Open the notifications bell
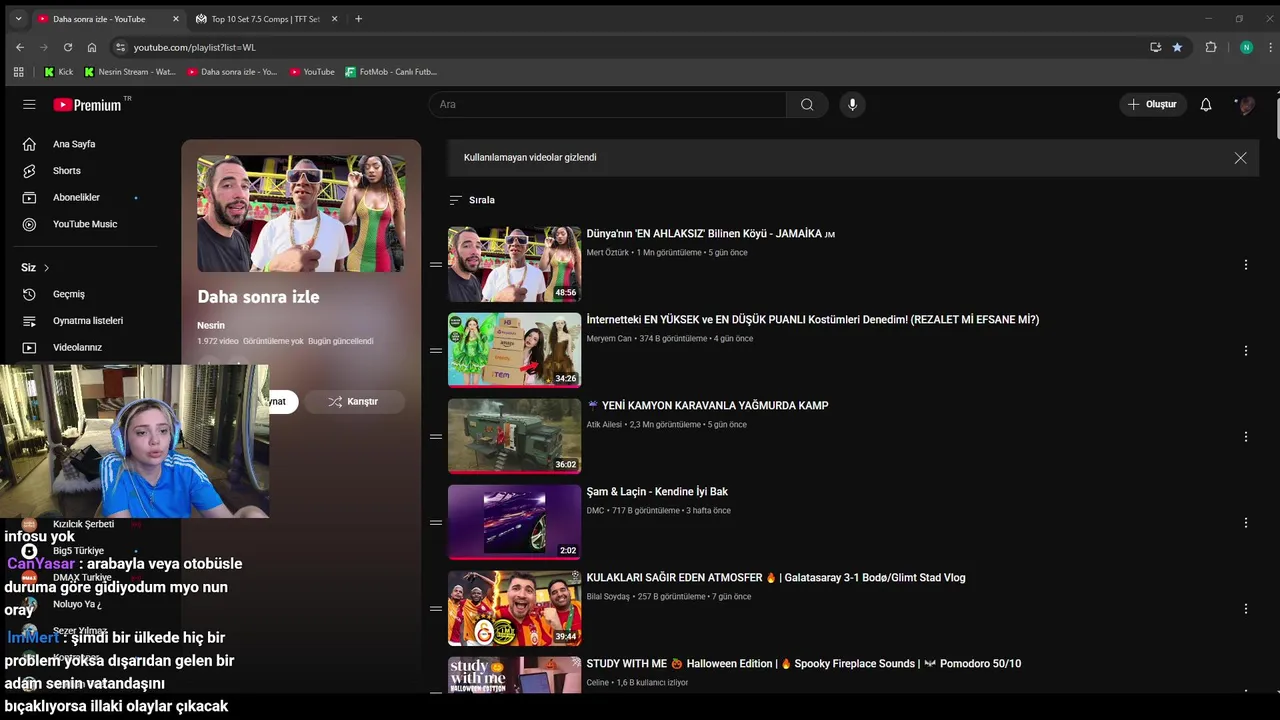Screen dimensions: 1280x720 [x=1206, y=104]
